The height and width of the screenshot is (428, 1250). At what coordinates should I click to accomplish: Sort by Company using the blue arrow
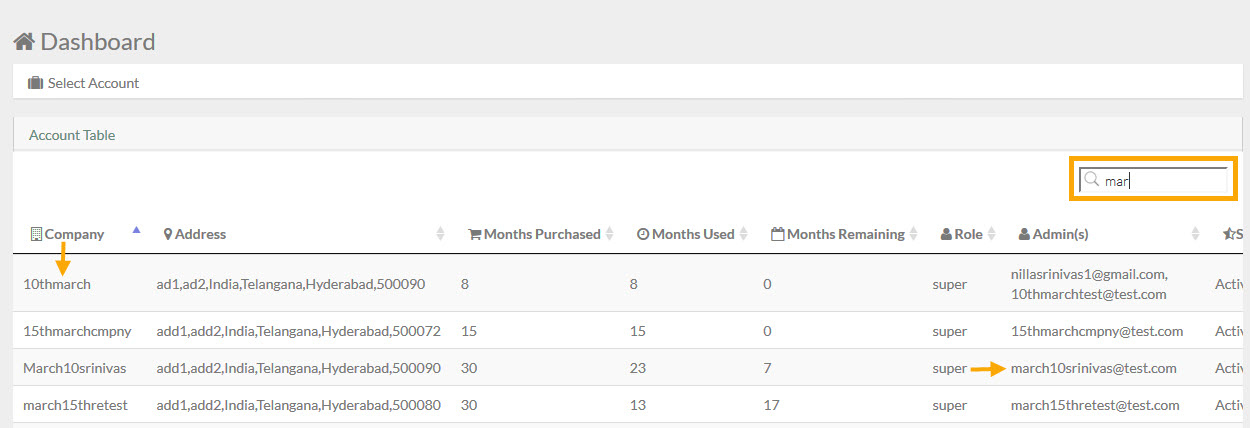click(x=136, y=230)
